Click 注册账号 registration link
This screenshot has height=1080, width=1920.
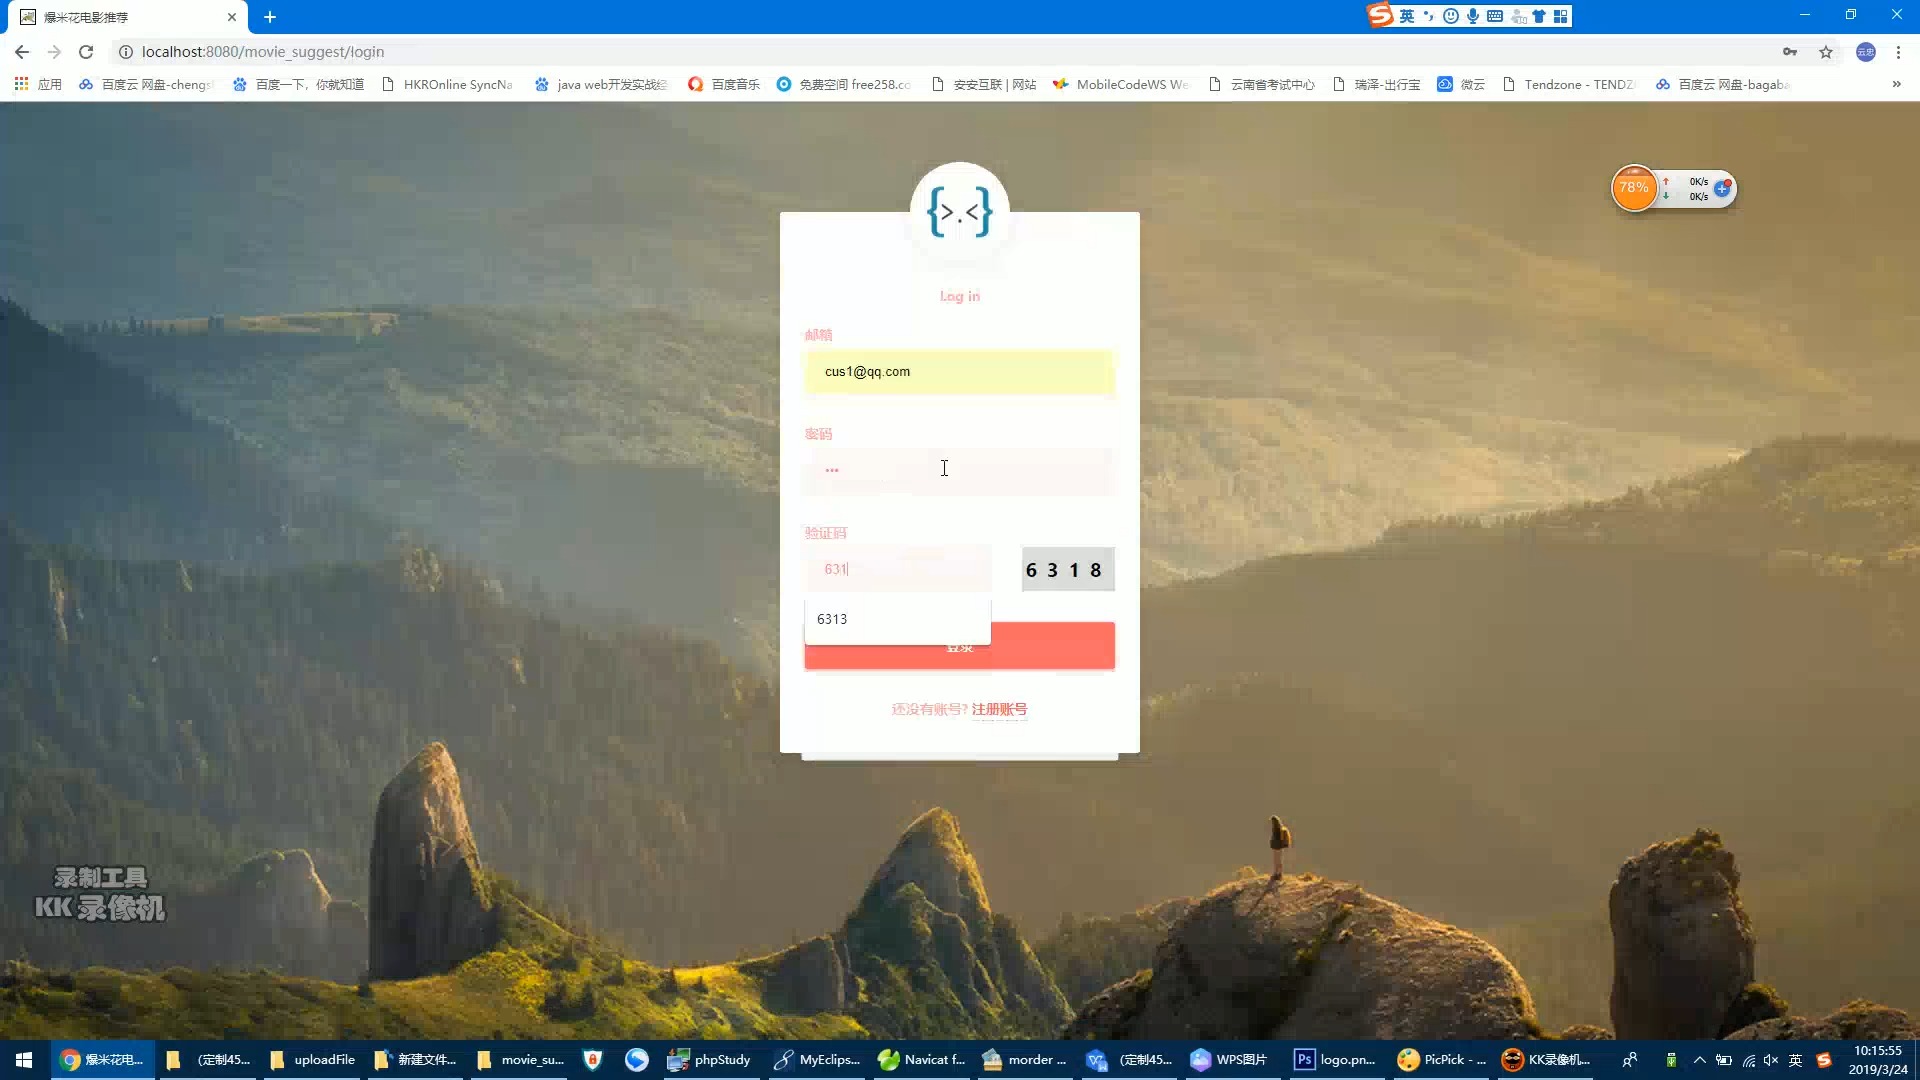[998, 709]
